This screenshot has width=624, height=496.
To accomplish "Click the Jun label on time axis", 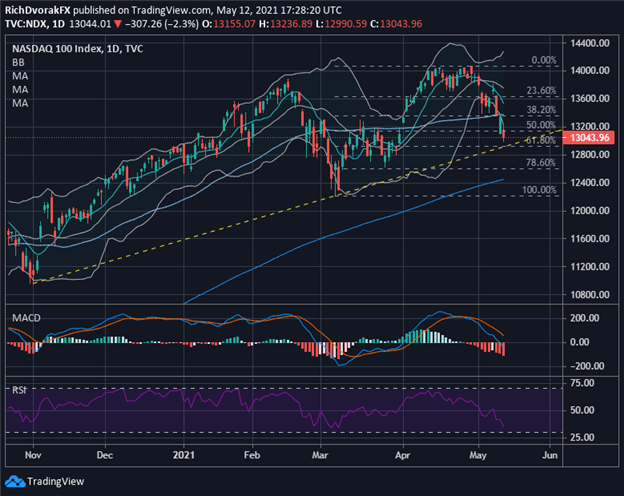I will click(x=550, y=455).
